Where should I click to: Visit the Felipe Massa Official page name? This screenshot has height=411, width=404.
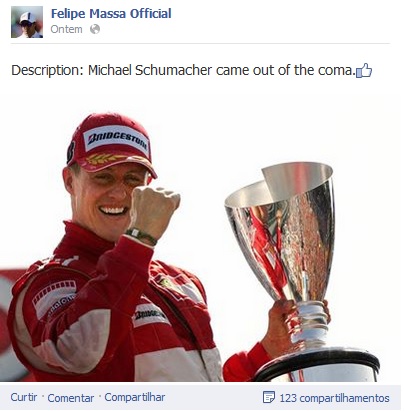point(111,14)
